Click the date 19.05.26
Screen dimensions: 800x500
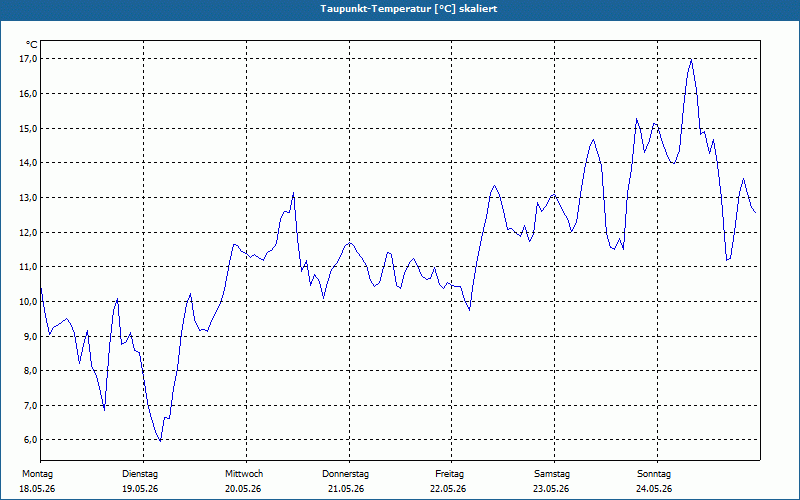140,489
